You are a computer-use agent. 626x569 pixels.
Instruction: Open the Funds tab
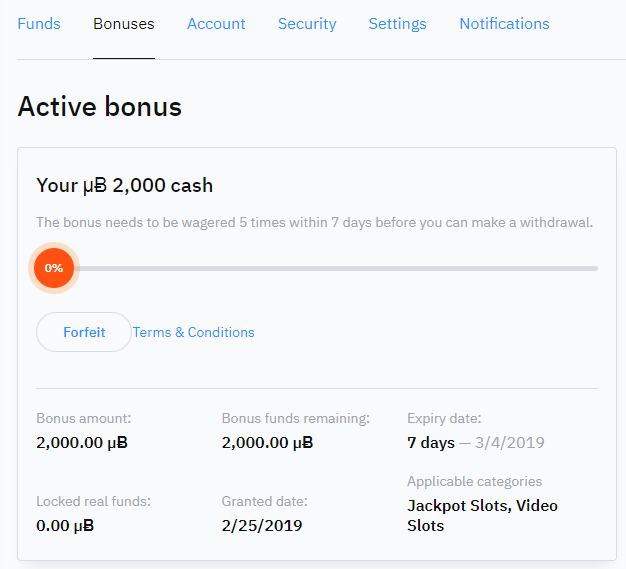tap(39, 23)
